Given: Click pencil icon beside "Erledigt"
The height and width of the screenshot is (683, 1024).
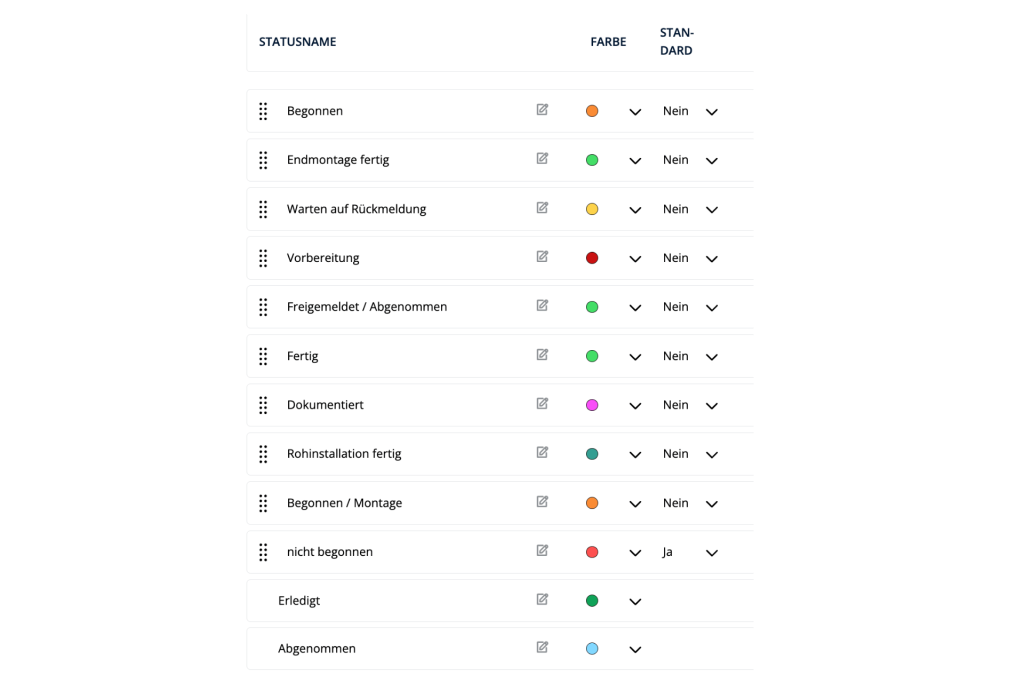Looking at the screenshot, I should (x=542, y=599).
